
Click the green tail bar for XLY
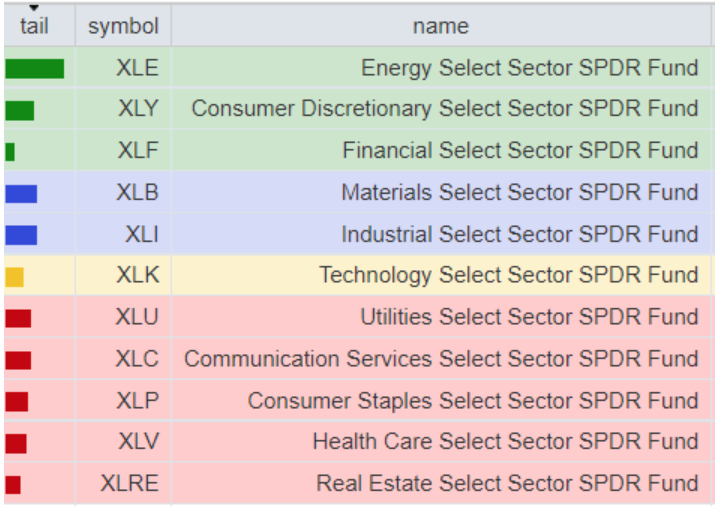(20, 110)
